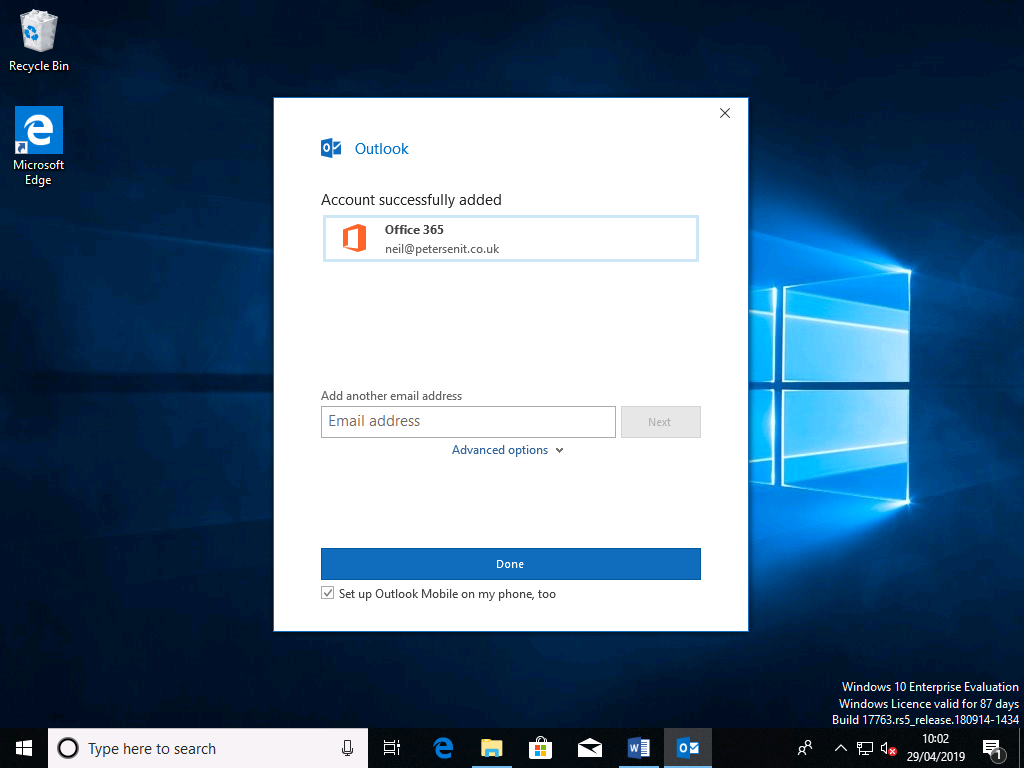Click Outlook taskbar icon
1024x768 pixels.
[x=688, y=748]
